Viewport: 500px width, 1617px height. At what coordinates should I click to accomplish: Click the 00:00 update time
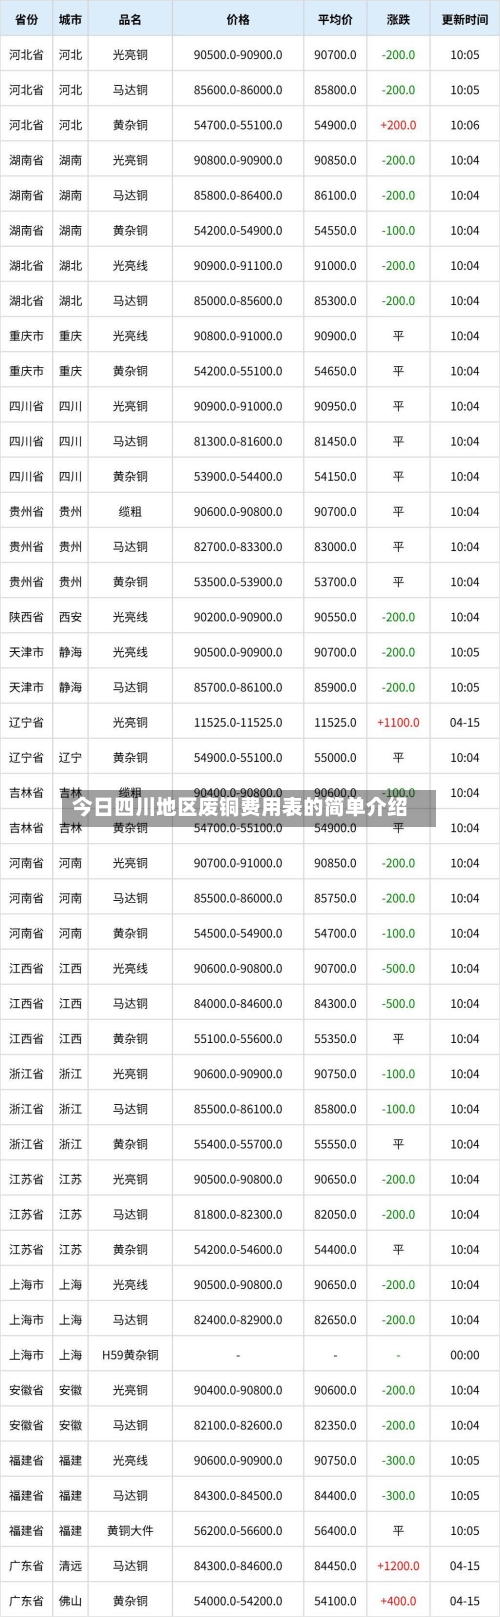pos(465,1355)
